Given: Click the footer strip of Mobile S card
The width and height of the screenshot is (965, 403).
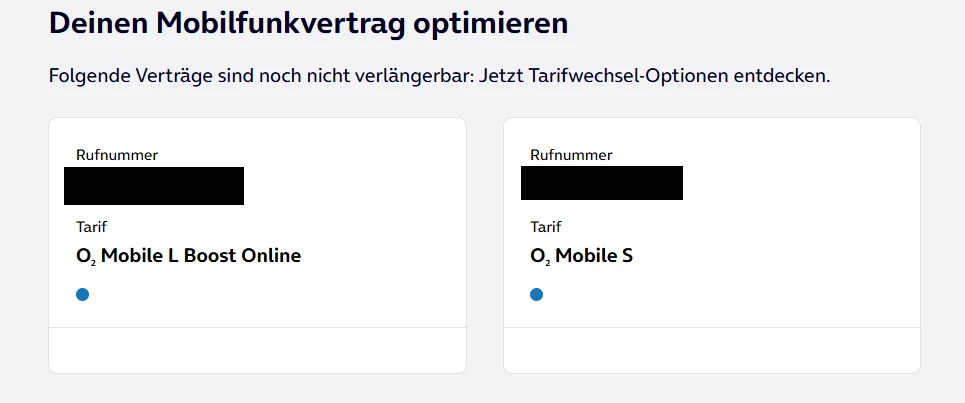Looking at the screenshot, I should point(711,350).
